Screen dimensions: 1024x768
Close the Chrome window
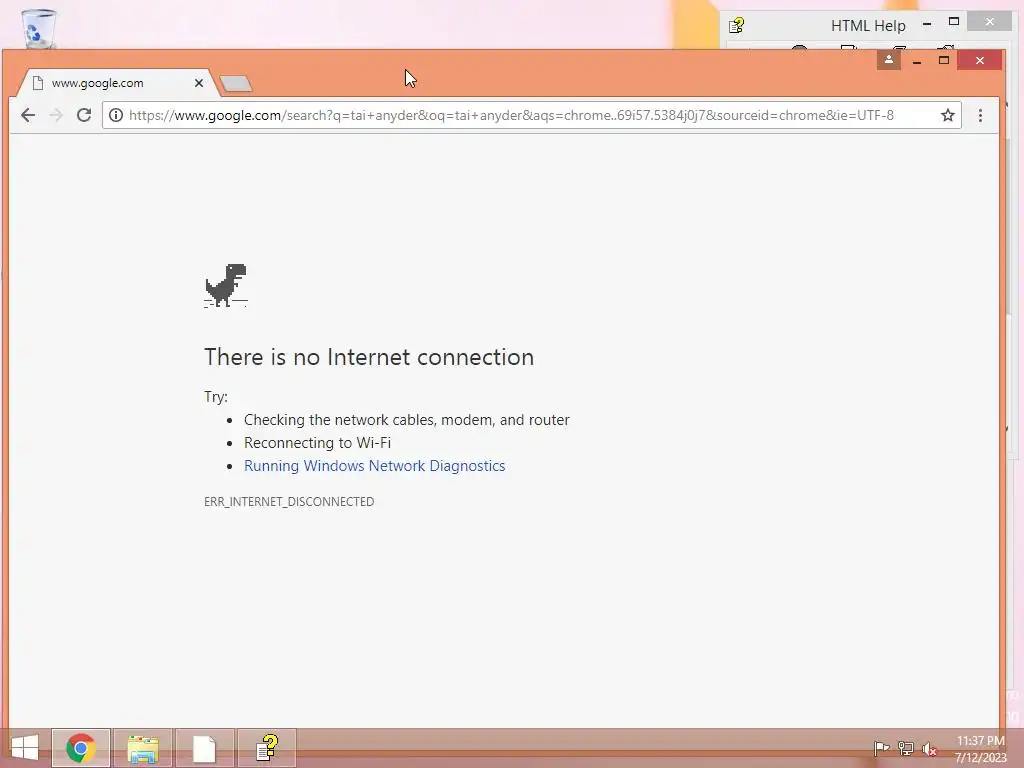point(980,60)
